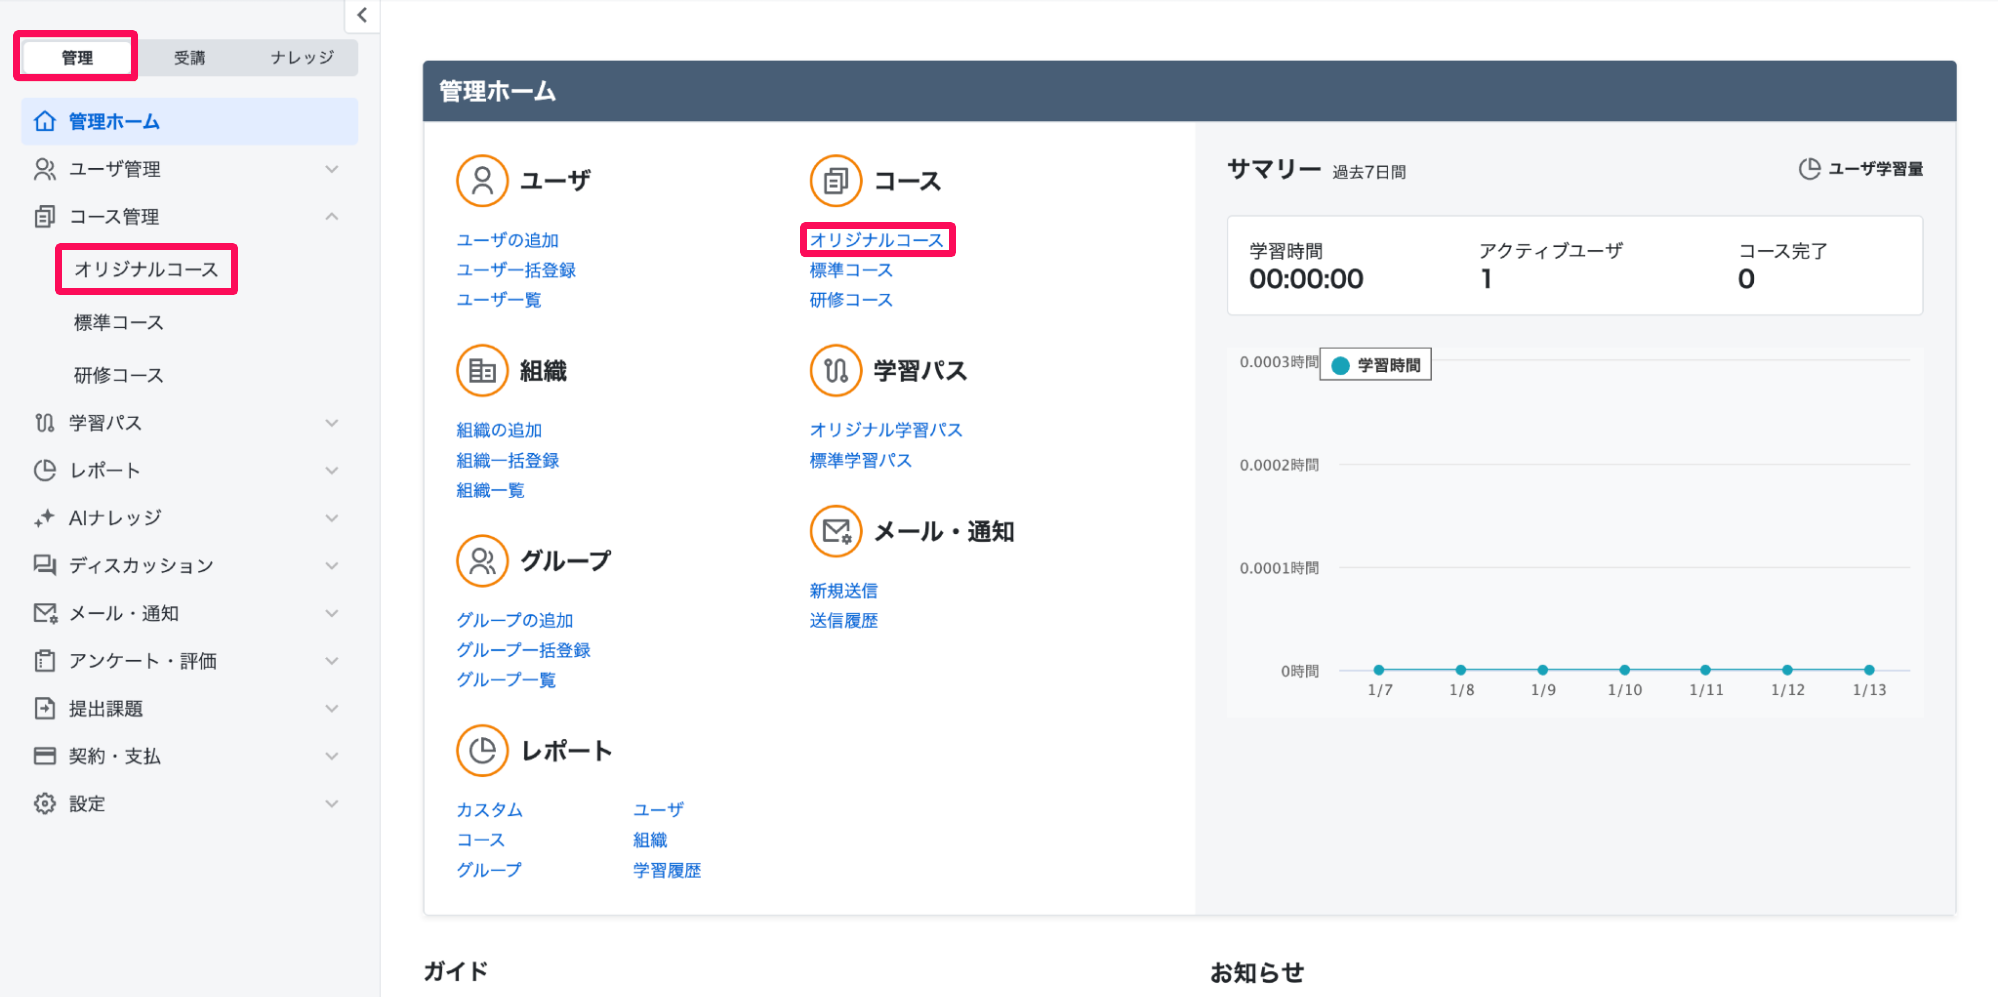
Task: Open the グループ一覧 link
Action: pyautogui.click(x=506, y=680)
